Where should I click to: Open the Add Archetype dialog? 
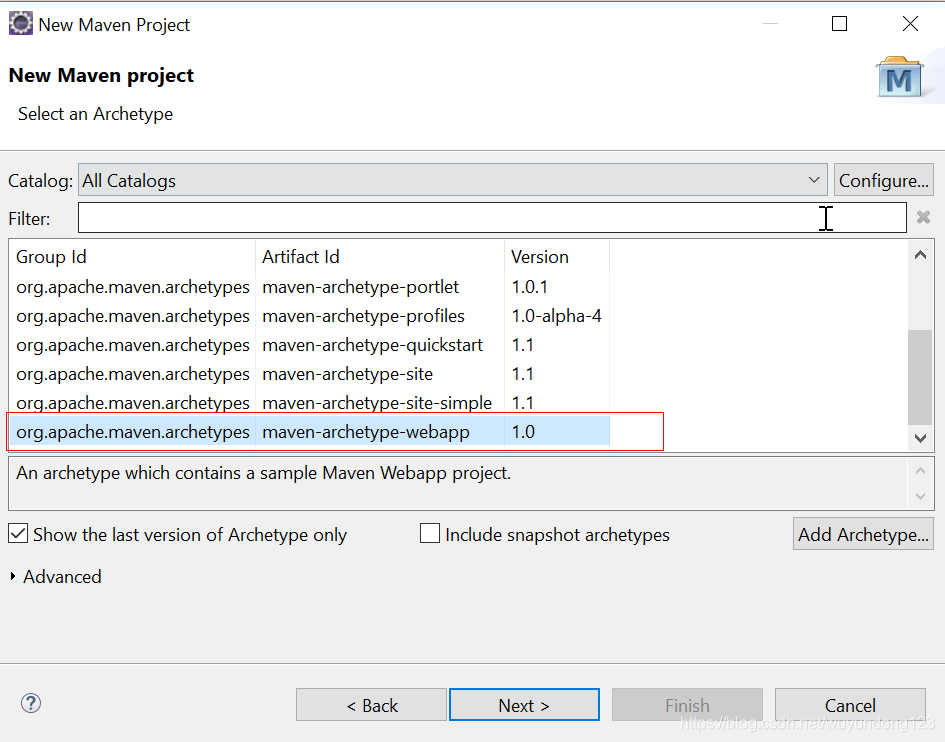click(x=862, y=534)
